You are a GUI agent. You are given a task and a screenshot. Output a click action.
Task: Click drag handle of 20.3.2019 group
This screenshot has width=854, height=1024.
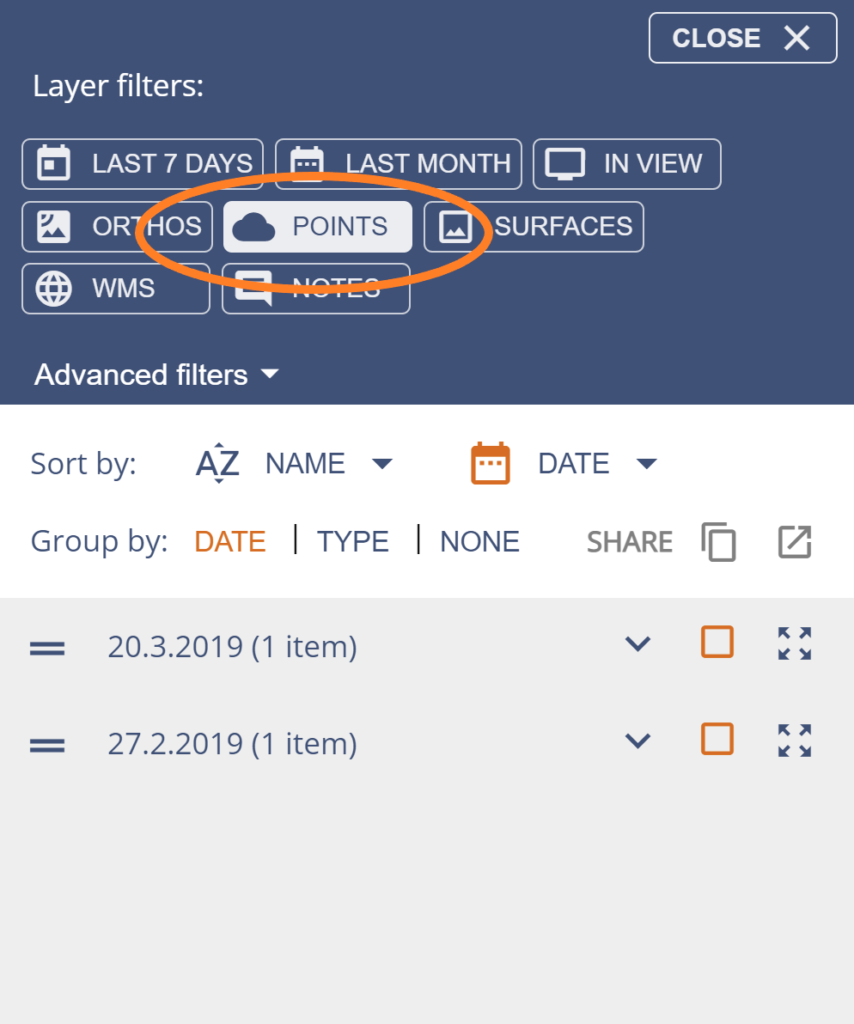(x=47, y=648)
